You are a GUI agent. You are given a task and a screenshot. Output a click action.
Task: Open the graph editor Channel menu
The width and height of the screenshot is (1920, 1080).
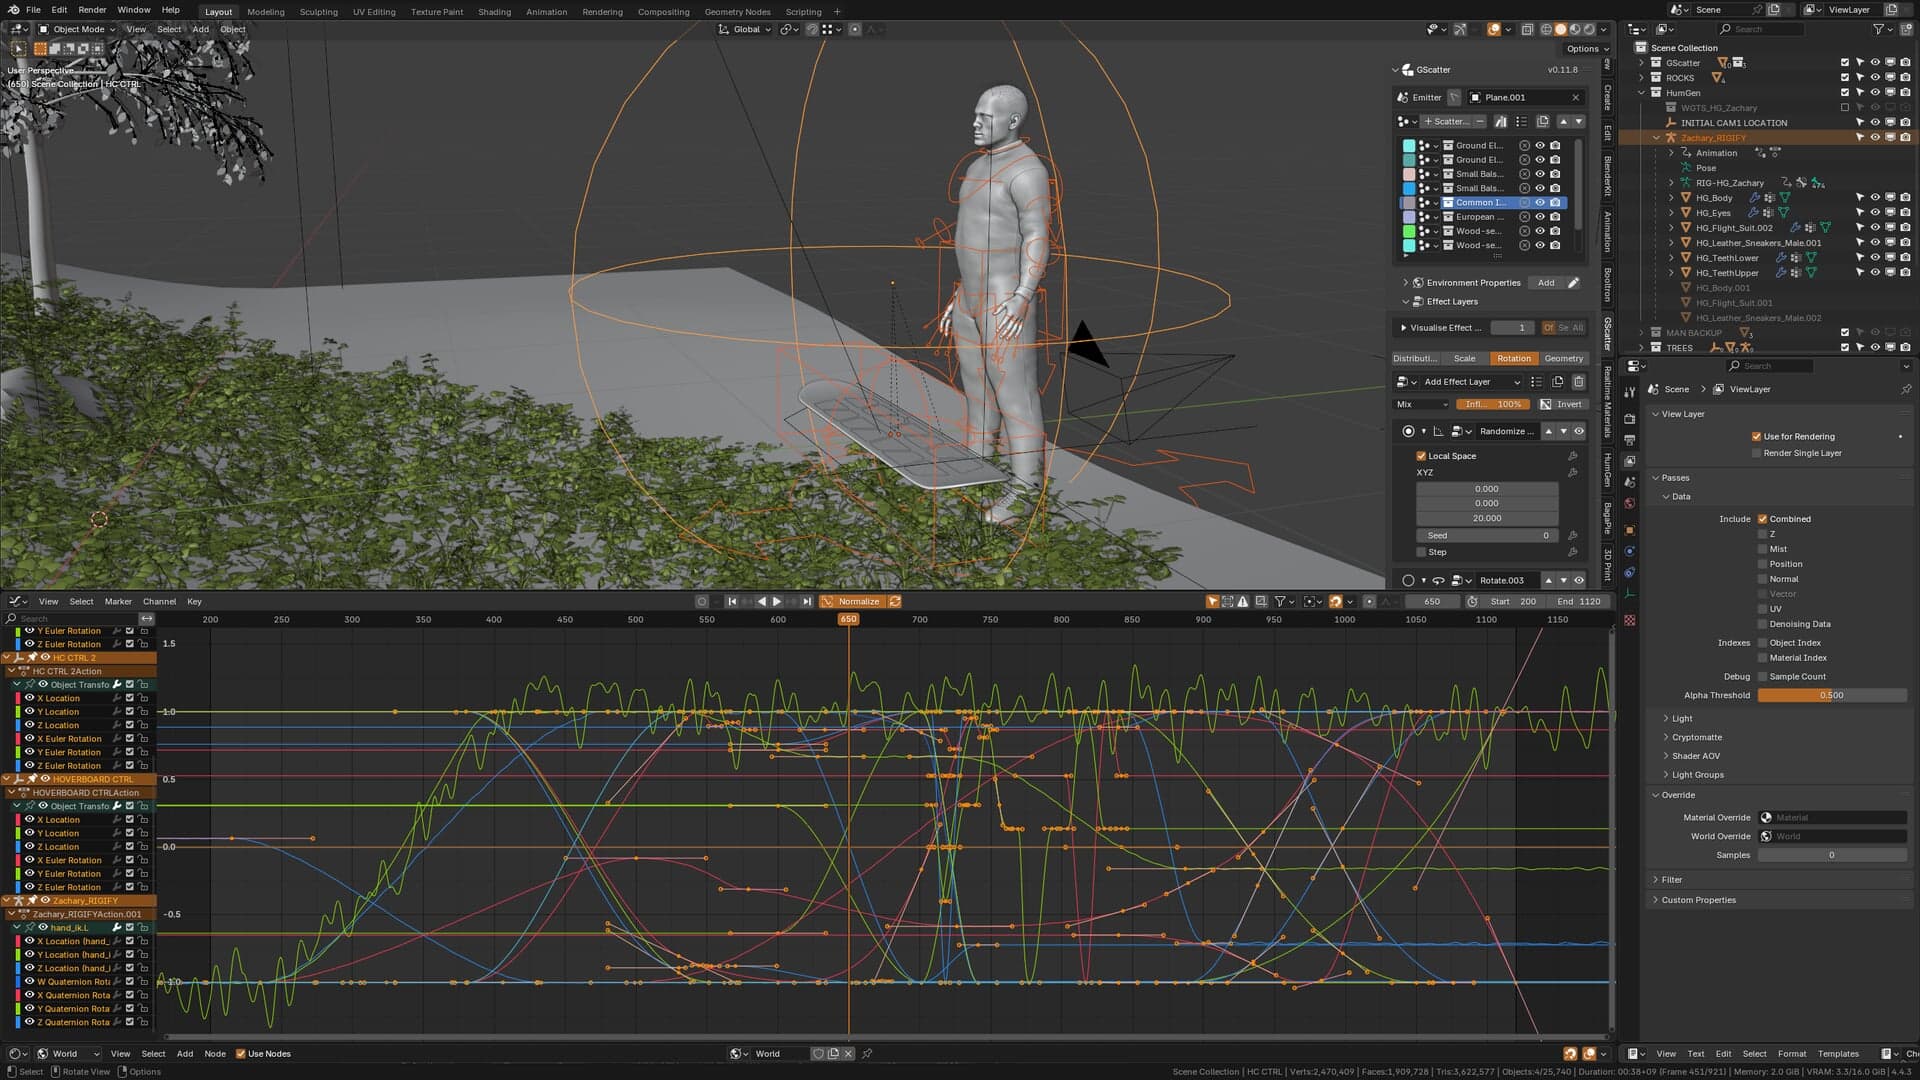(x=159, y=601)
